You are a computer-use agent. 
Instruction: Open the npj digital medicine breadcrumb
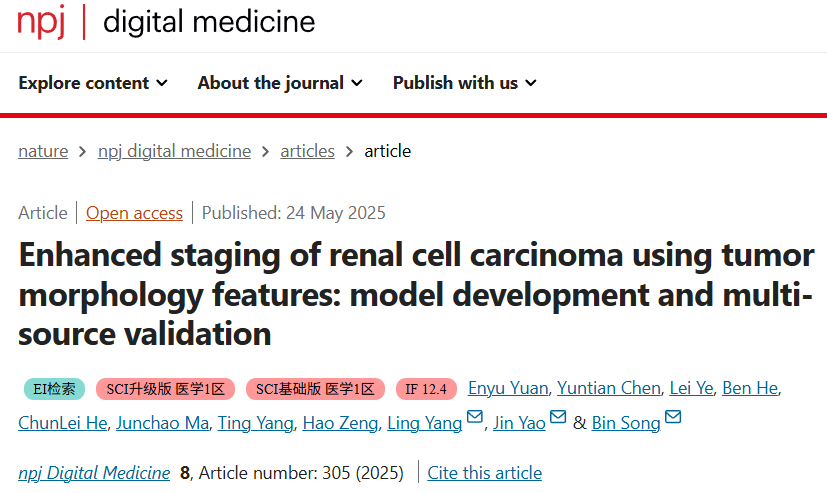click(175, 151)
